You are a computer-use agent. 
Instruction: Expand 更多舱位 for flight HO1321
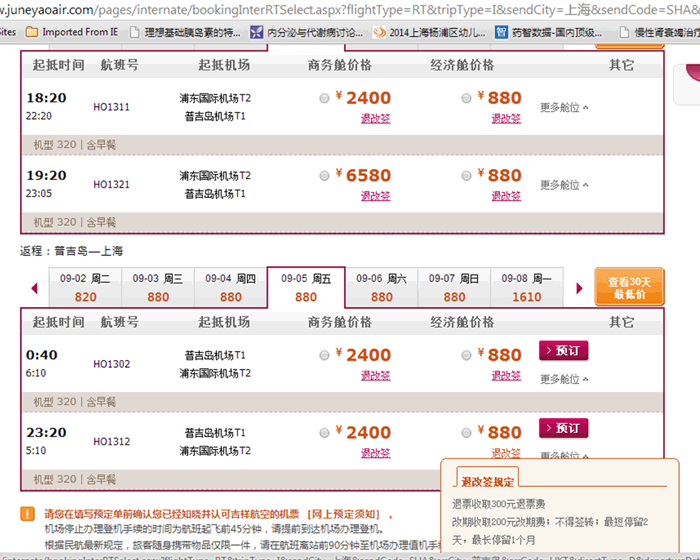[x=564, y=185]
